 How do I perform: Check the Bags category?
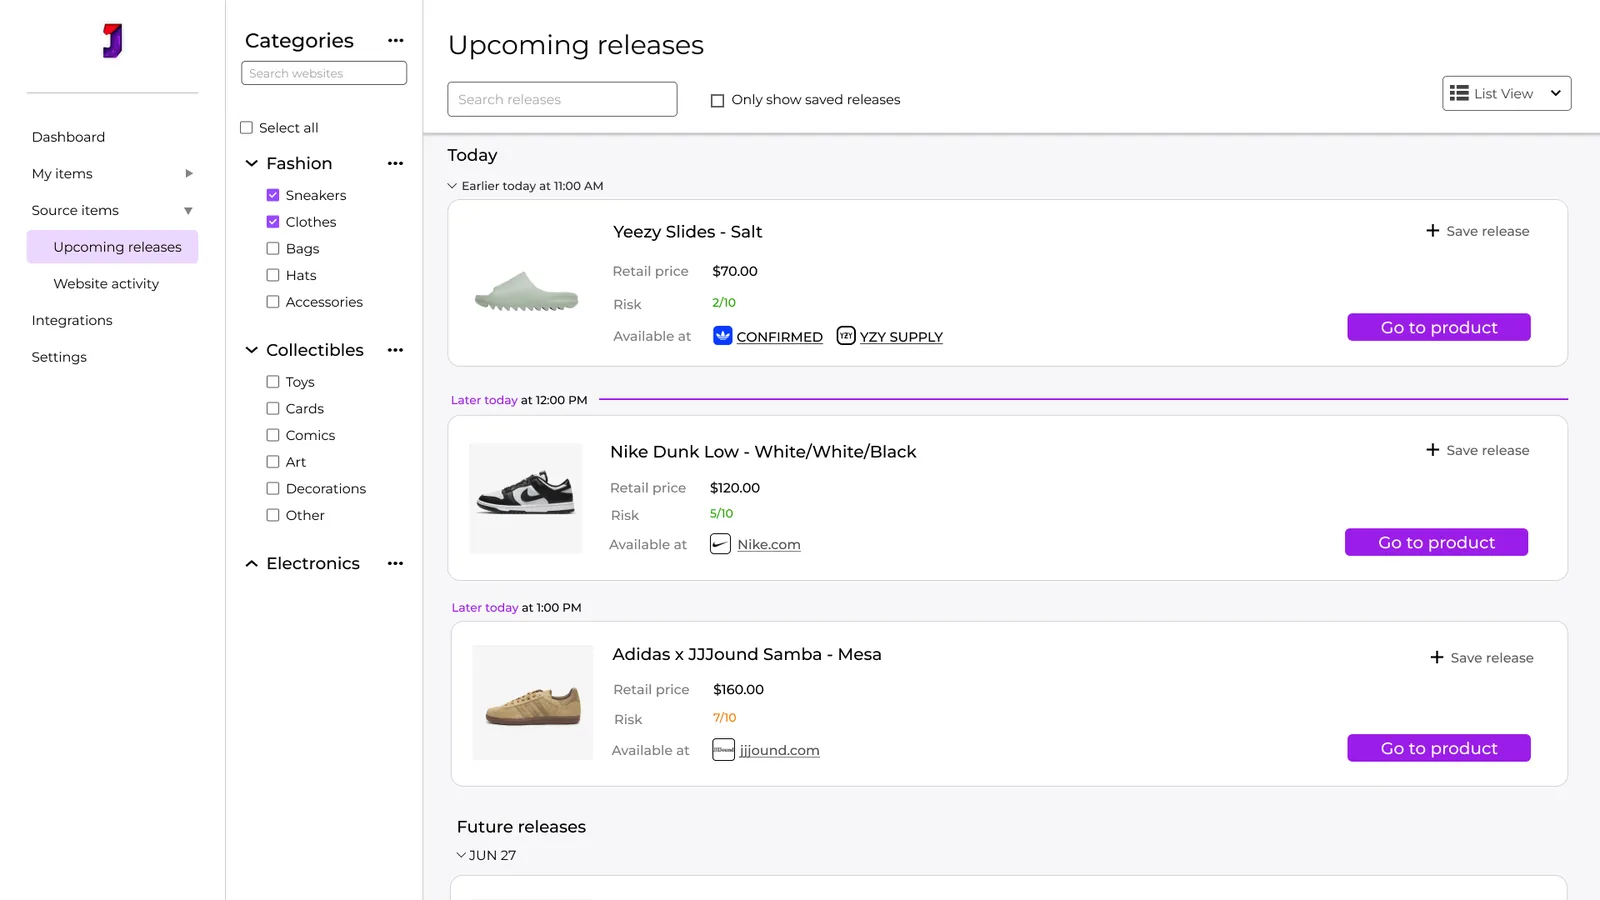tap(273, 248)
